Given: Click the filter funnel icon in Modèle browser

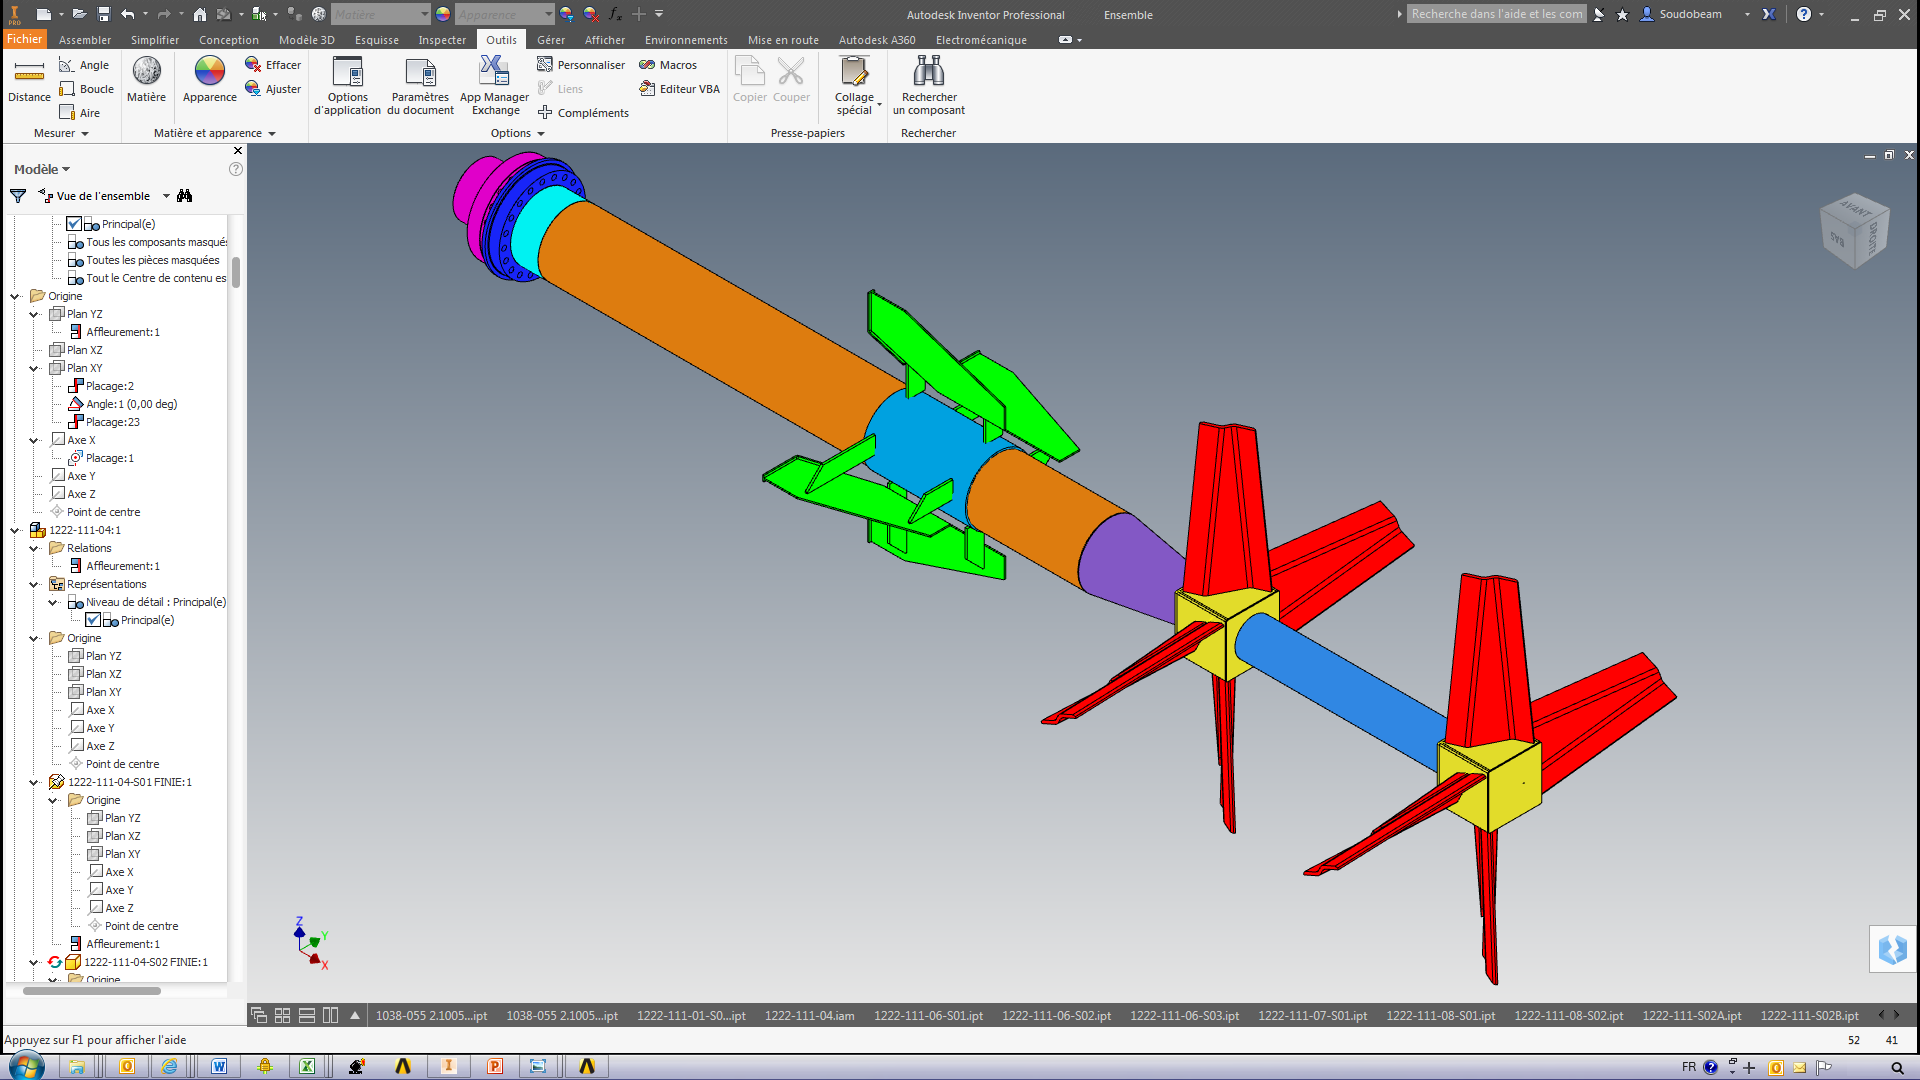Looking at the screenshot, I should 18,196.
